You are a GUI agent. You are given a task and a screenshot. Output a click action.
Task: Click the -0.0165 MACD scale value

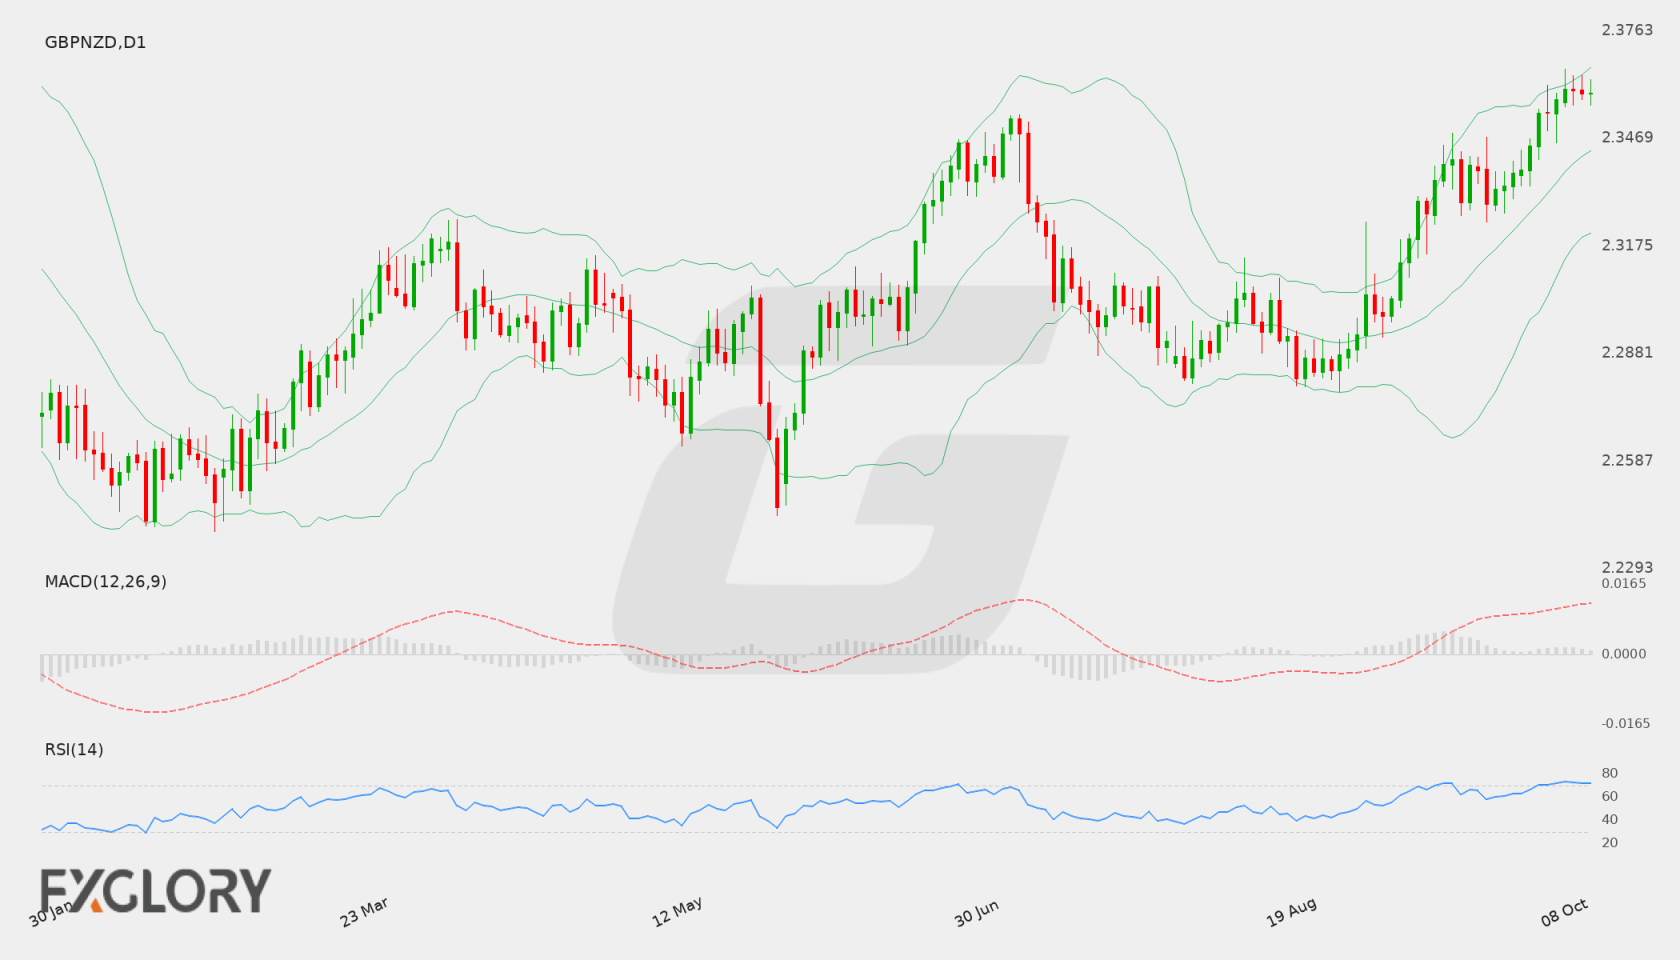click(x=1626, y=723)
